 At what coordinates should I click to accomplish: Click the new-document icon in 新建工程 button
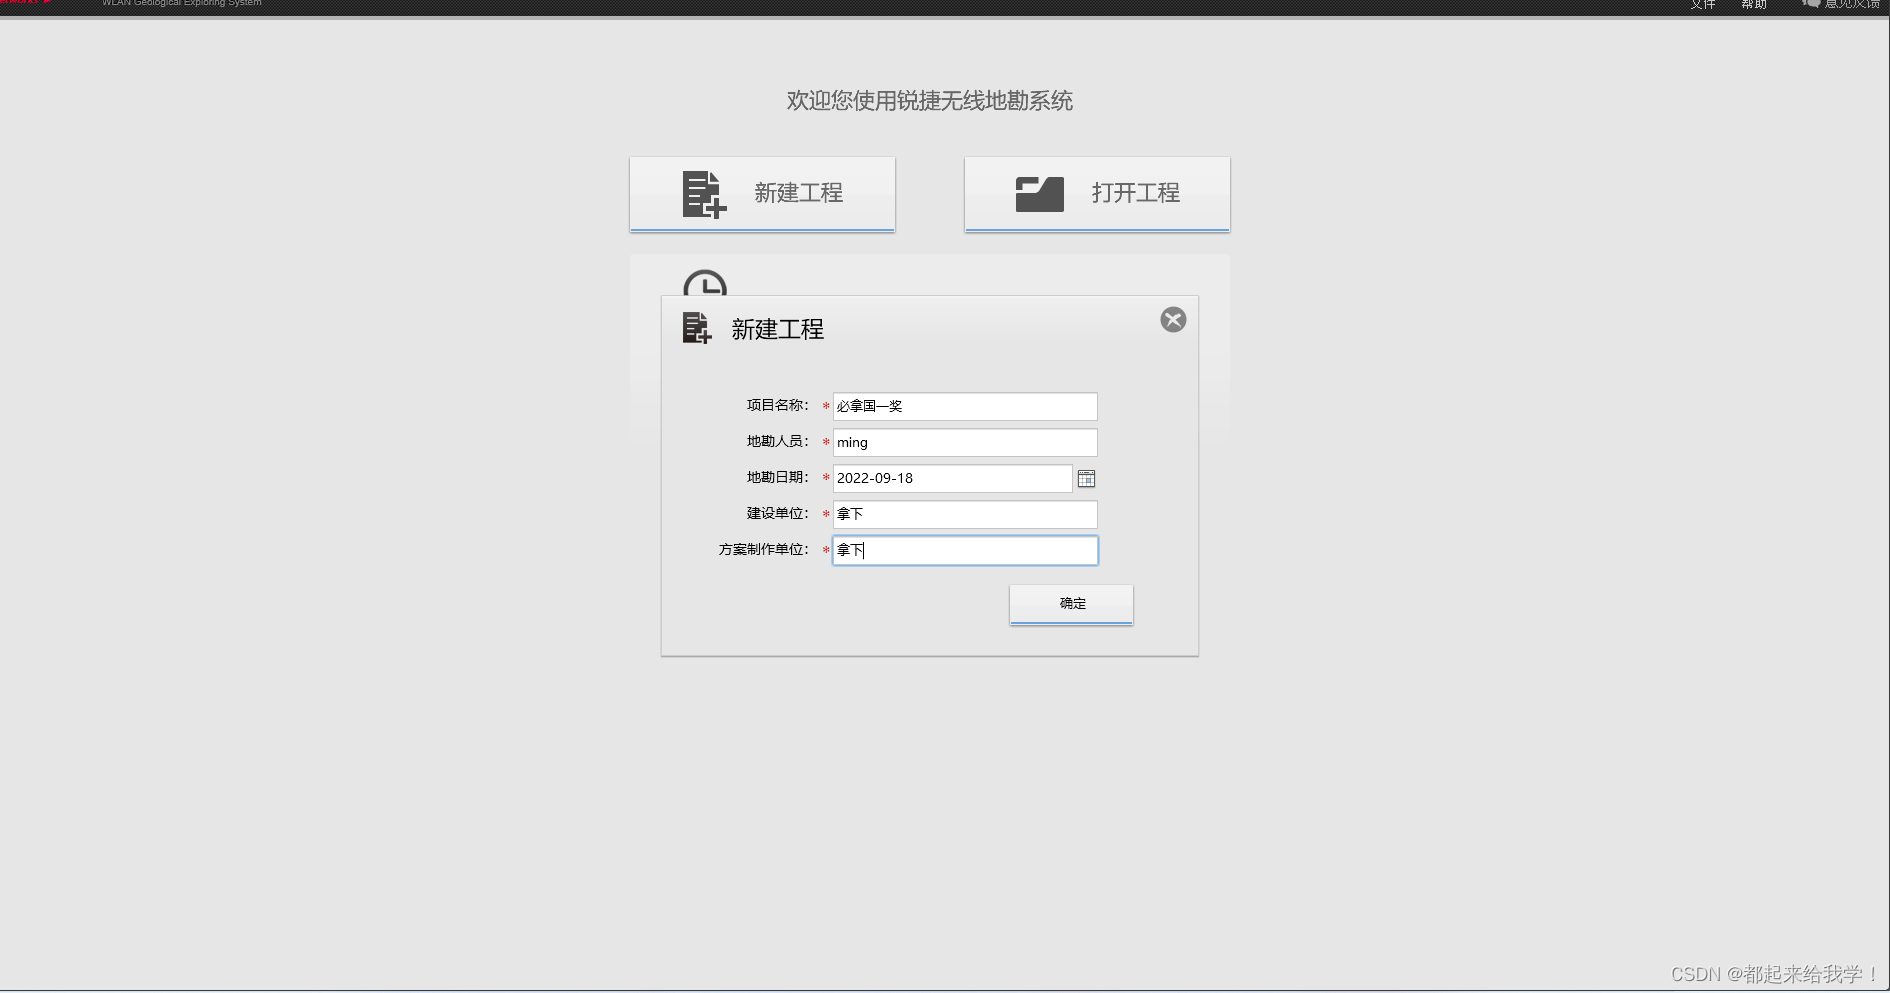704,194
